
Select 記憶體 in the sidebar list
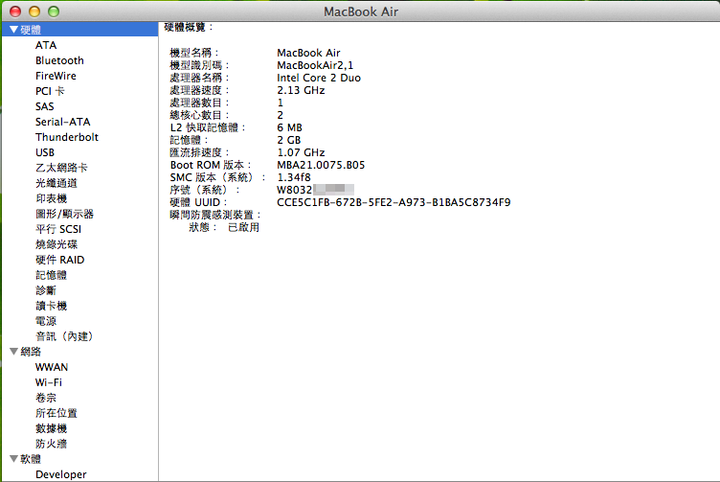click(x=51, y=275)
